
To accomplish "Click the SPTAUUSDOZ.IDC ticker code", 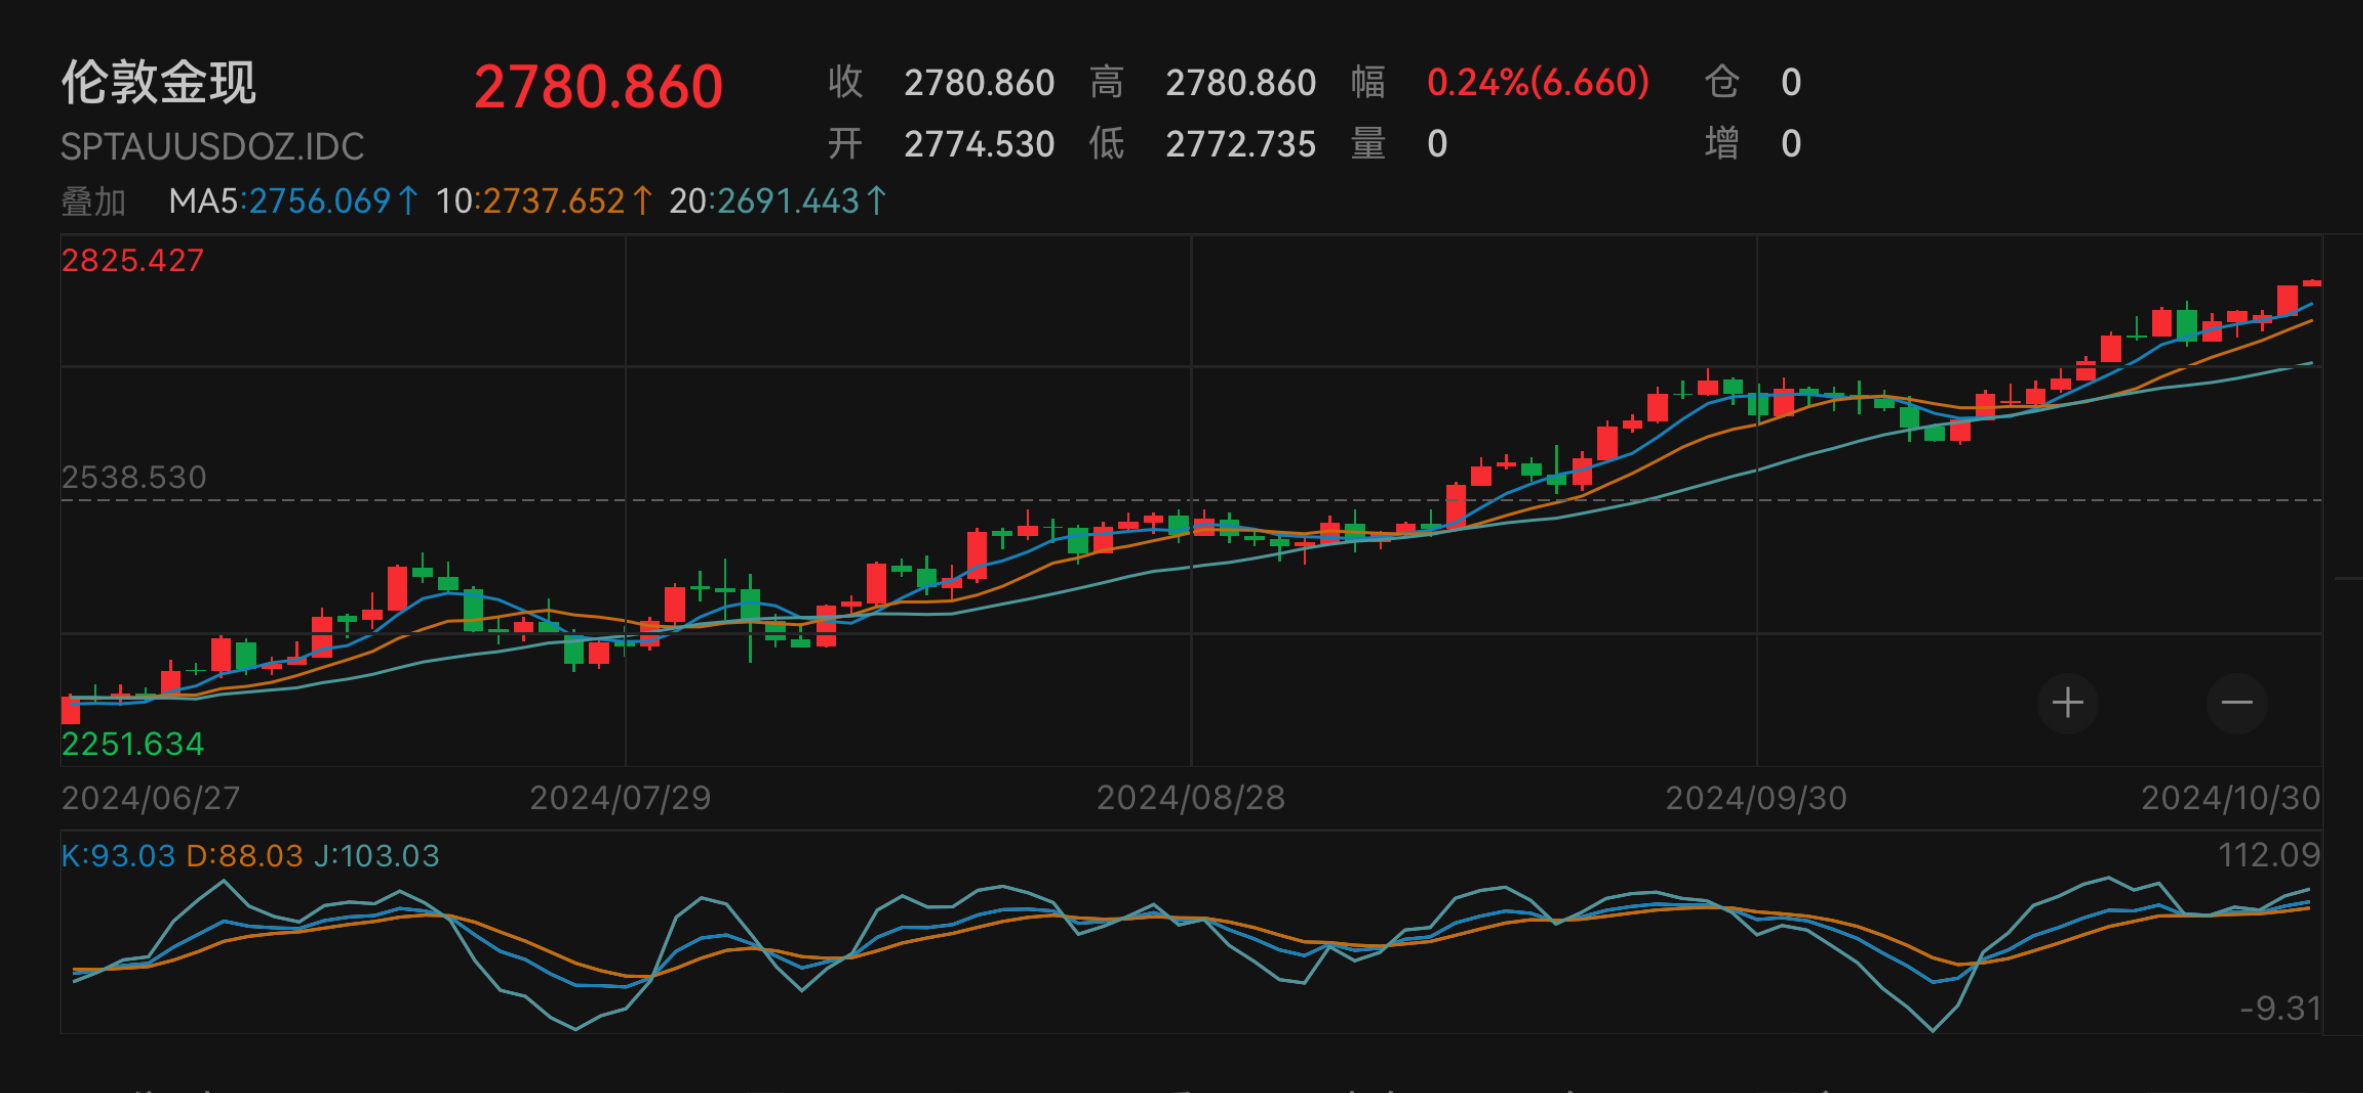I will 212,147.
